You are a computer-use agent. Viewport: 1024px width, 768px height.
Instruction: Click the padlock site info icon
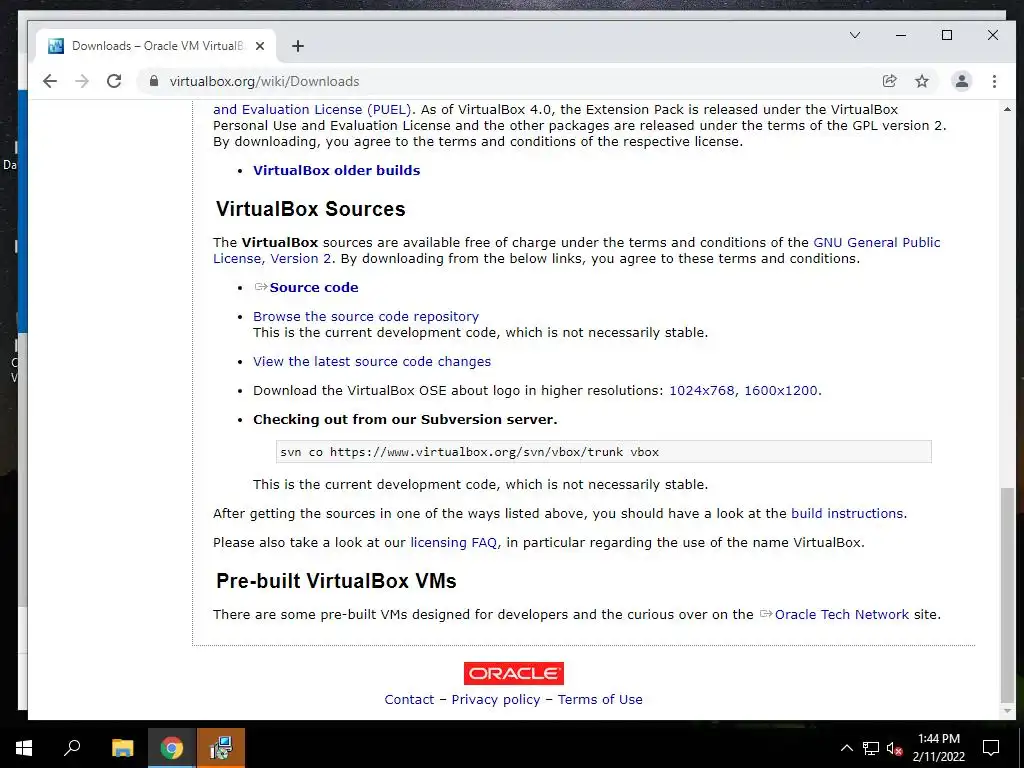(x=153, y=81)
